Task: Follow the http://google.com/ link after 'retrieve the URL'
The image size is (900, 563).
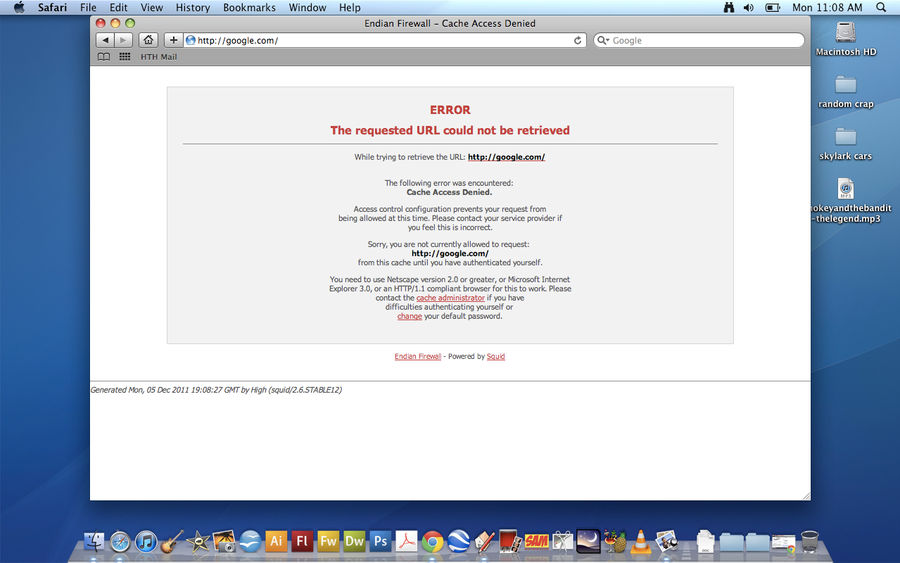Action: click(506, 157)
